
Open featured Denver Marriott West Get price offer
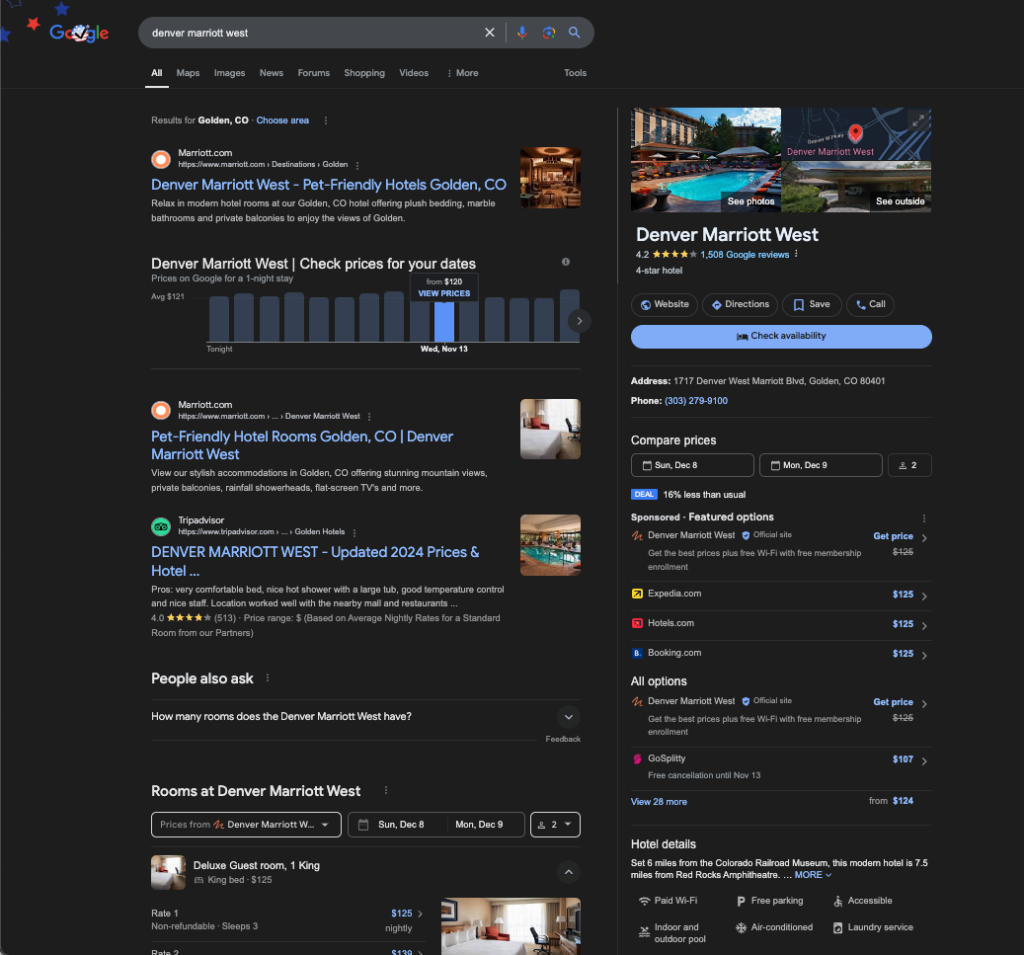[781, 551]
